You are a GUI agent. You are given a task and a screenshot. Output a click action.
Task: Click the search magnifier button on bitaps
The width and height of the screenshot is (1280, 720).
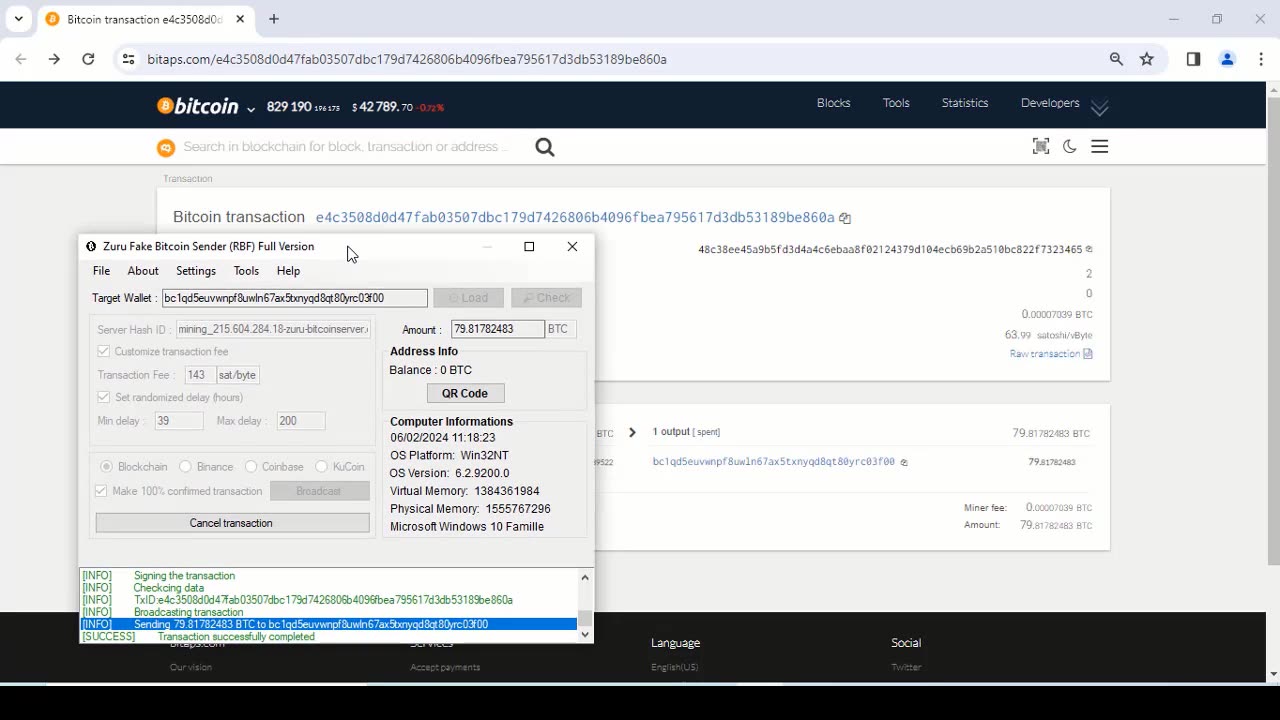545,147
